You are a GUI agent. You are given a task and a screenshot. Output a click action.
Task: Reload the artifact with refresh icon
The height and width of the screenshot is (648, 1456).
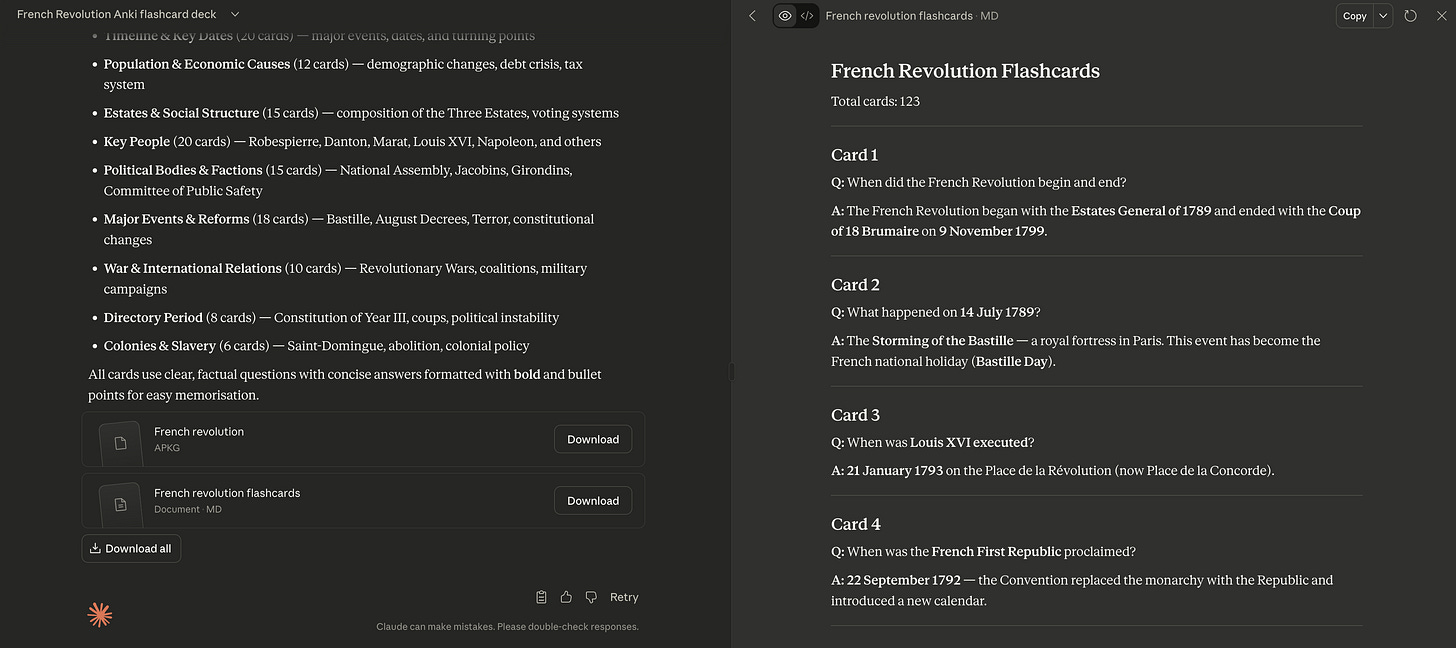[x=1410, y=16]
